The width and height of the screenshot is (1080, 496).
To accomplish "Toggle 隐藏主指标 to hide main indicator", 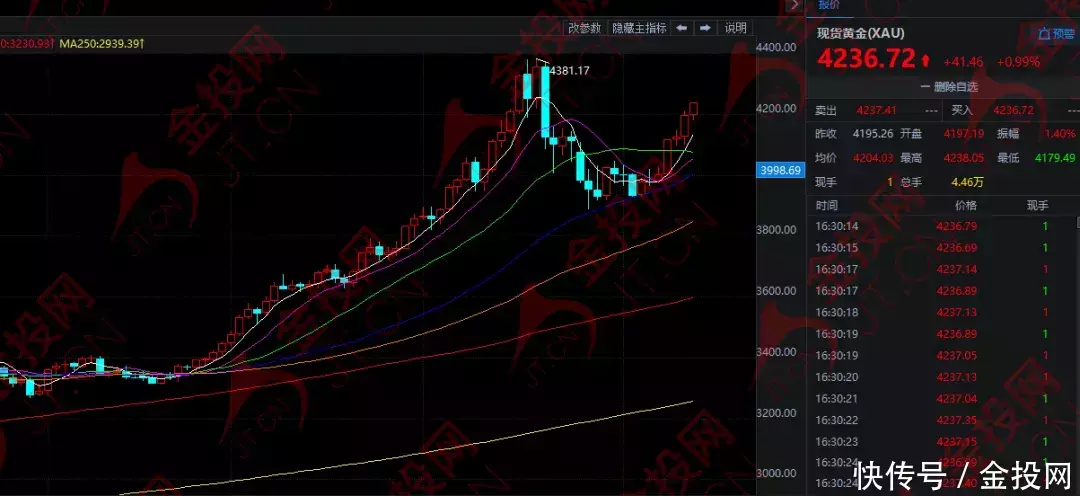I will coord(639,28).
